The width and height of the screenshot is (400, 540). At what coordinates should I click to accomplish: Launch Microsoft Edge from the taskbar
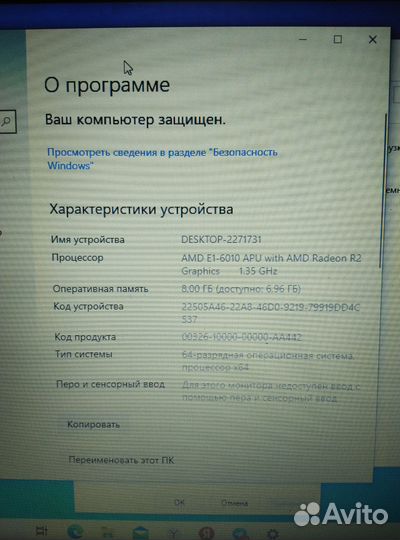coord(75,532)
